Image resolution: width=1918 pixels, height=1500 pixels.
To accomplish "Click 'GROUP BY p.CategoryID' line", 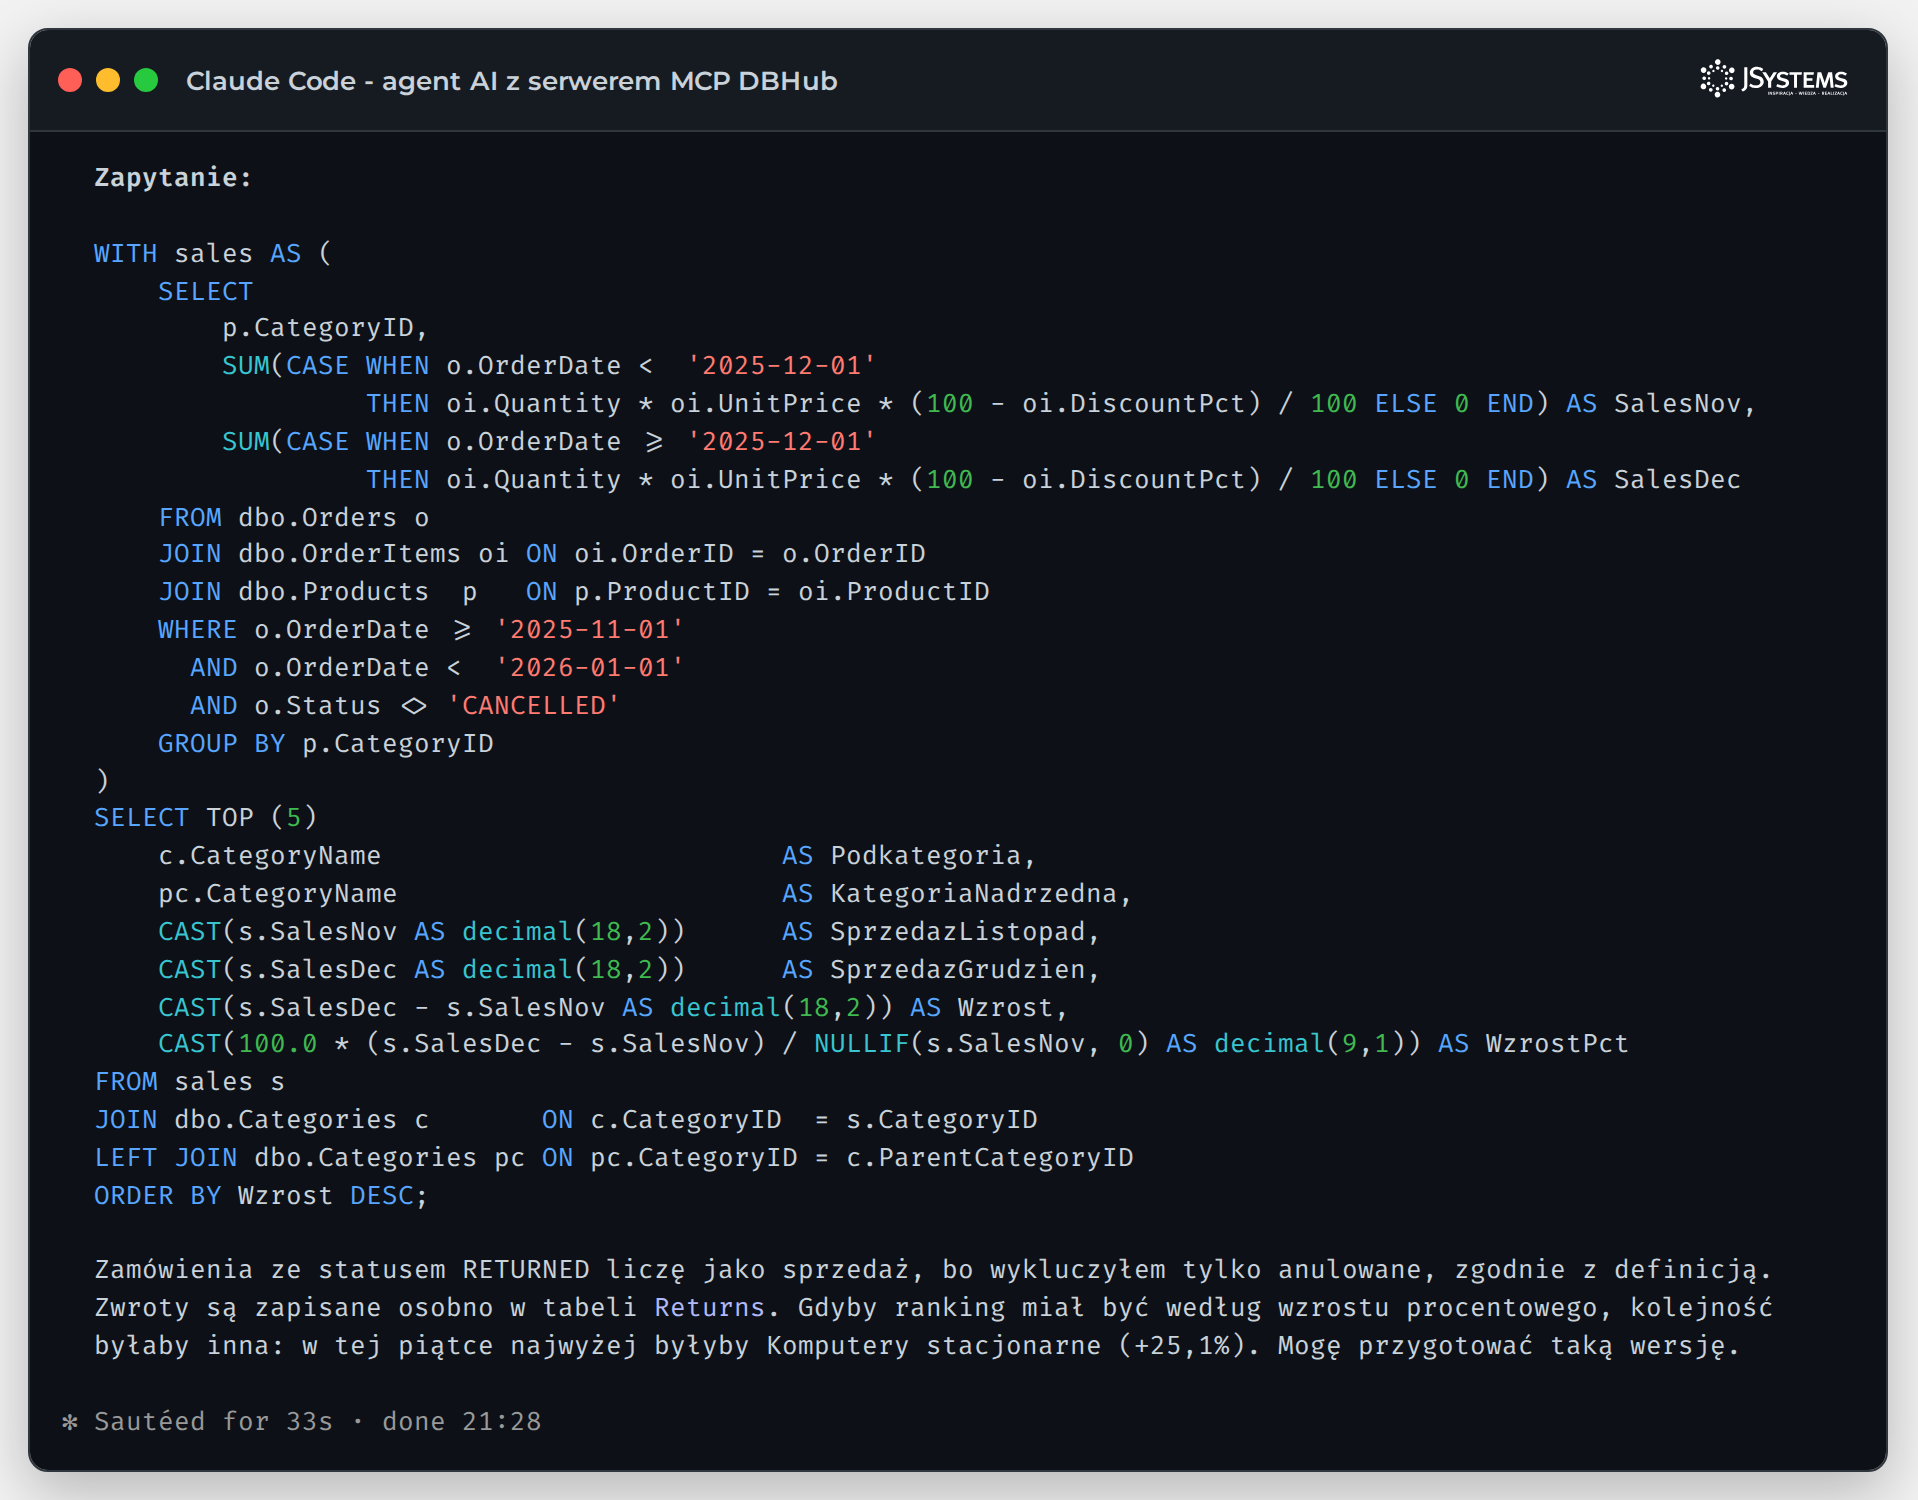I will point(326,743).
